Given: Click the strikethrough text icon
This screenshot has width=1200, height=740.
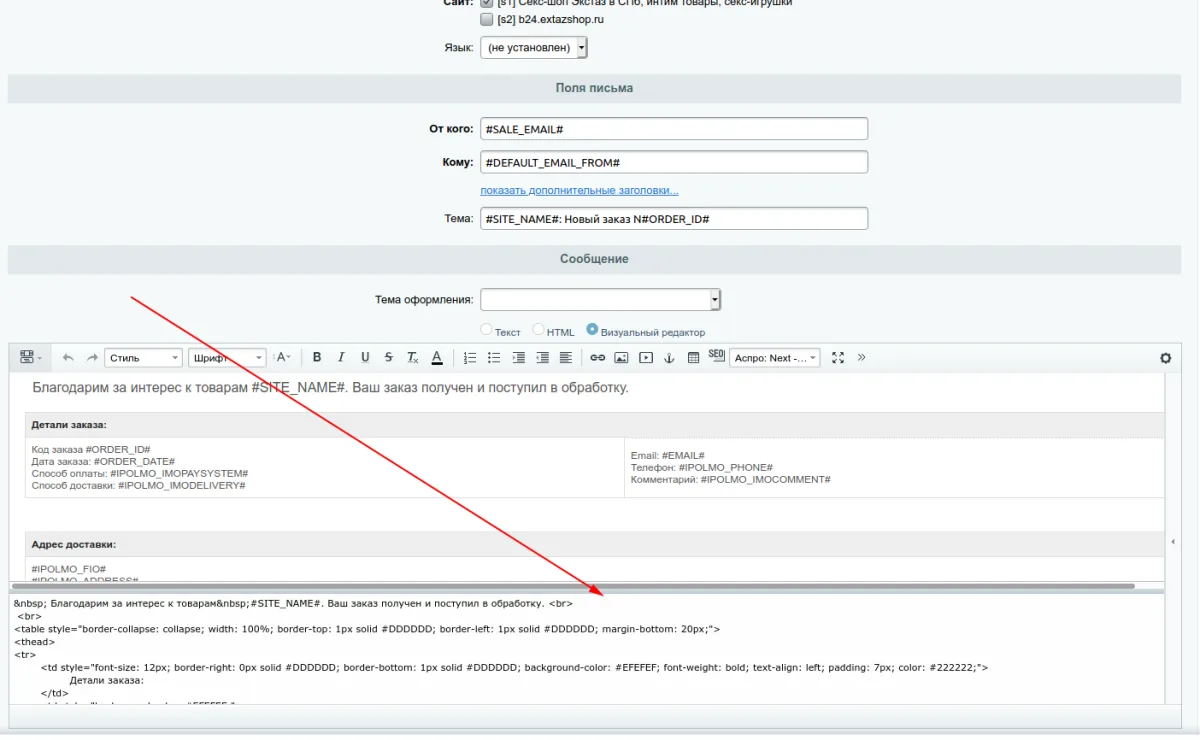Looking at the screenshot, I should (x=389, y=358).
